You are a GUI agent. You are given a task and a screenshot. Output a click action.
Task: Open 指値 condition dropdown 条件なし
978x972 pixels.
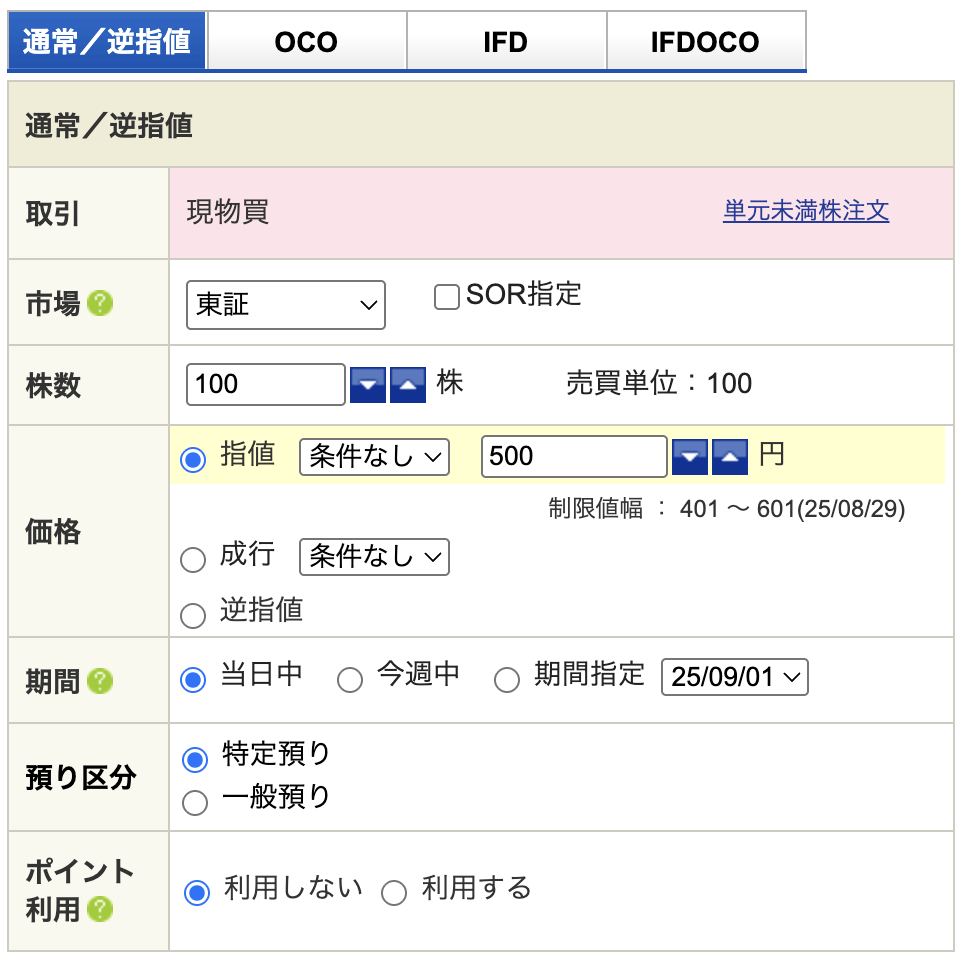coord(374,457)
